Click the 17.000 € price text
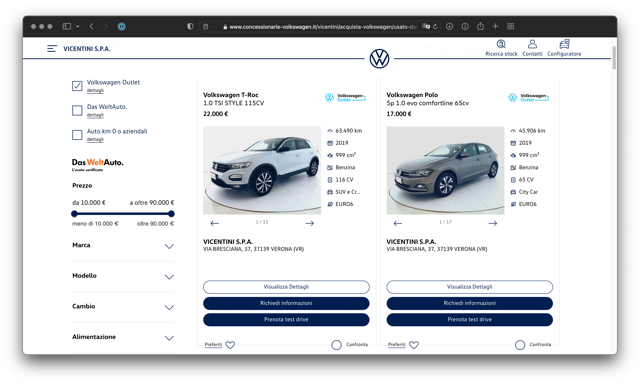This screenshot has height=385, width=640. (x=399, y=114)
